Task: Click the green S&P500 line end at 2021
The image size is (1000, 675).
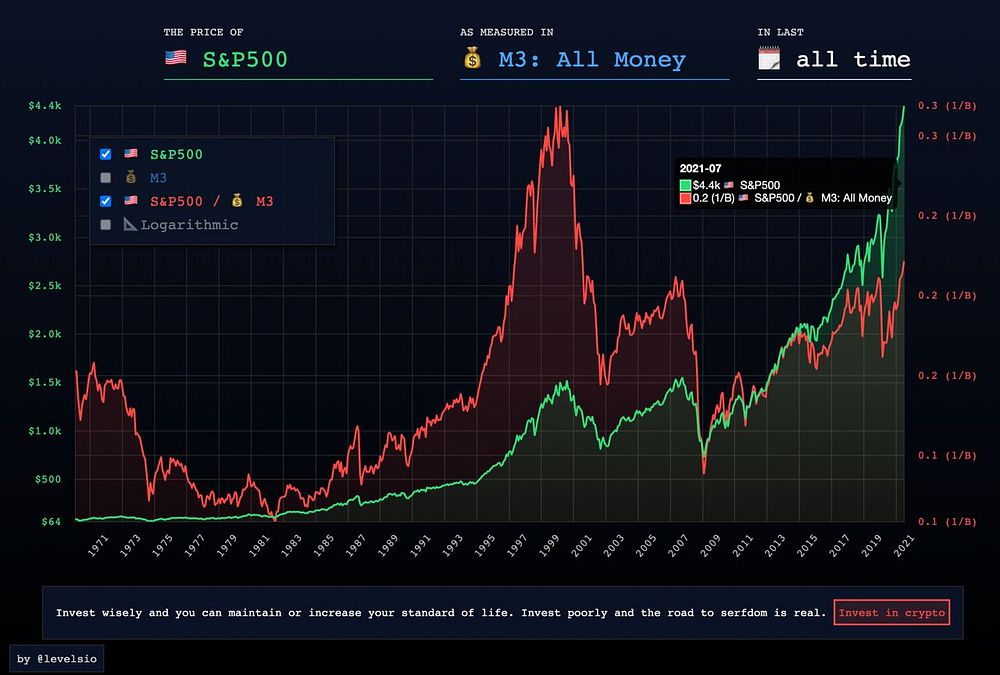Action: (903, 108)
